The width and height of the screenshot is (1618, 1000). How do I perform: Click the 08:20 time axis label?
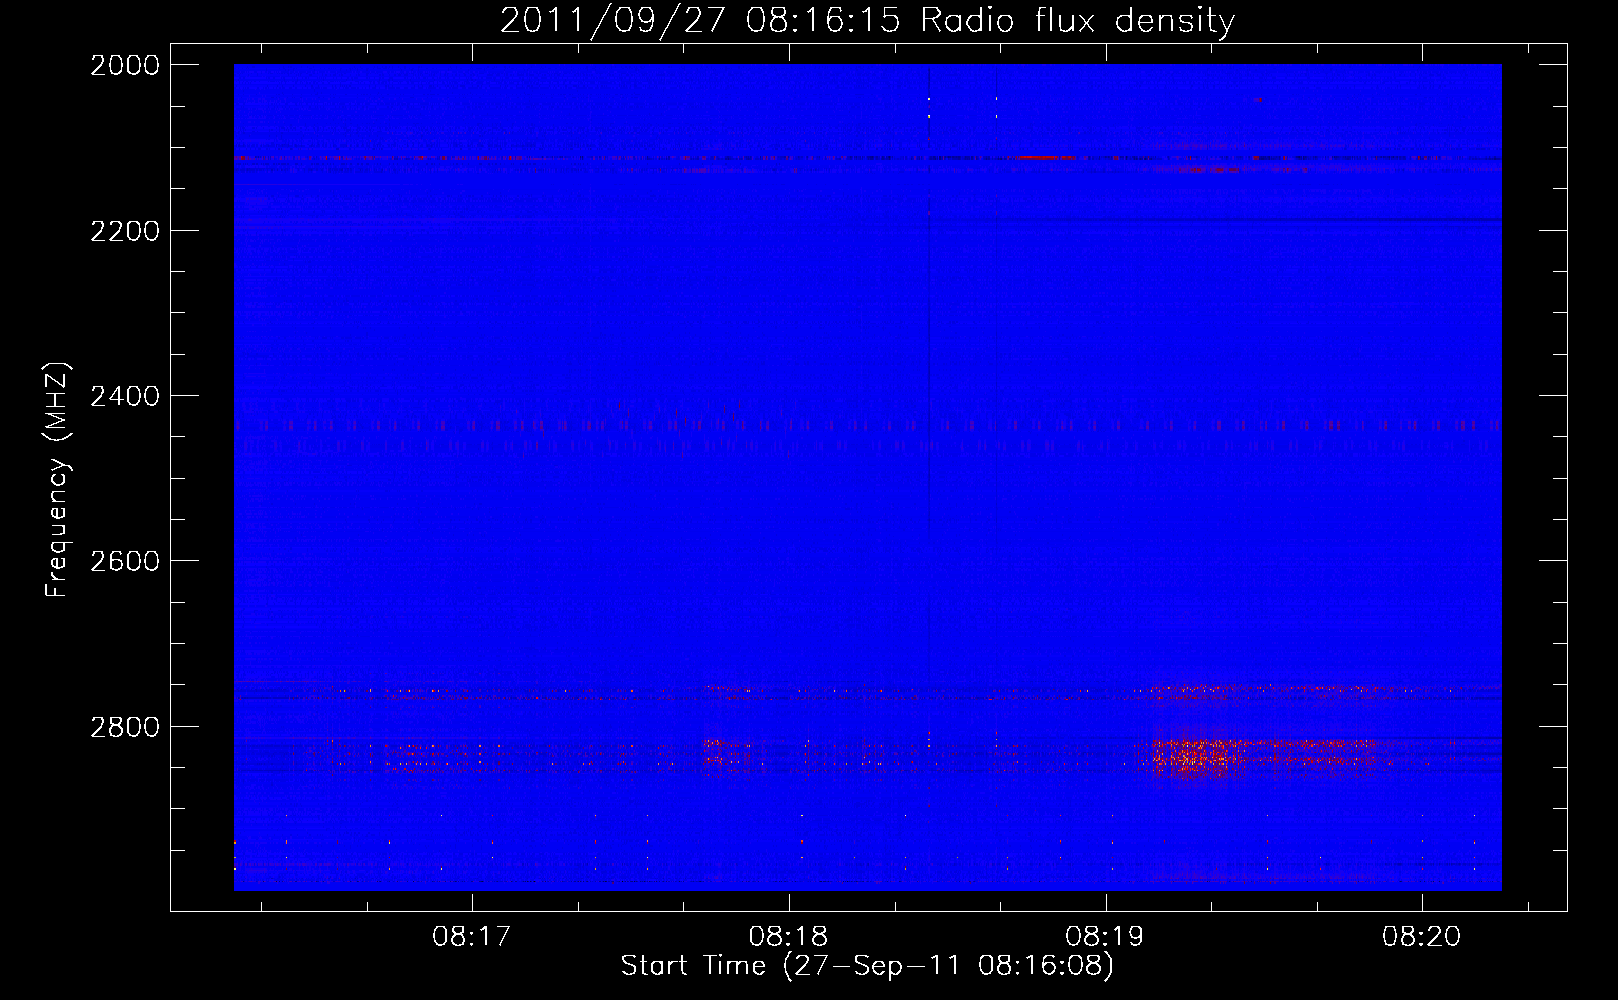tap(1422, 937)
